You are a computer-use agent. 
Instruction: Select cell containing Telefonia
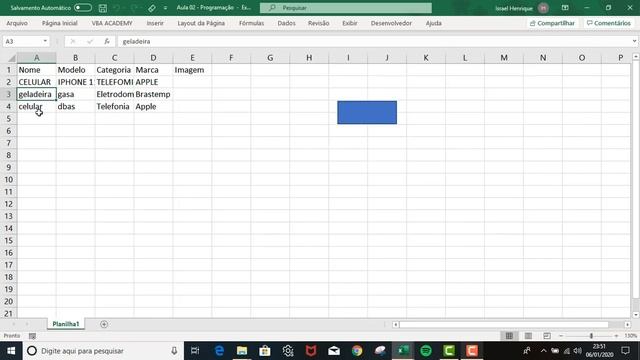point(114,107)
